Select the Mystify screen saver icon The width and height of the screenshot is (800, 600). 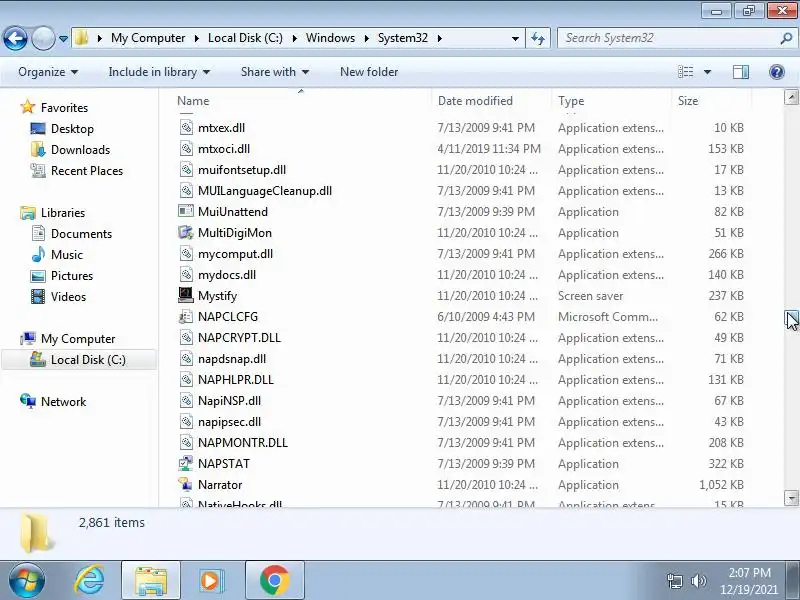[x=186, y=295]
